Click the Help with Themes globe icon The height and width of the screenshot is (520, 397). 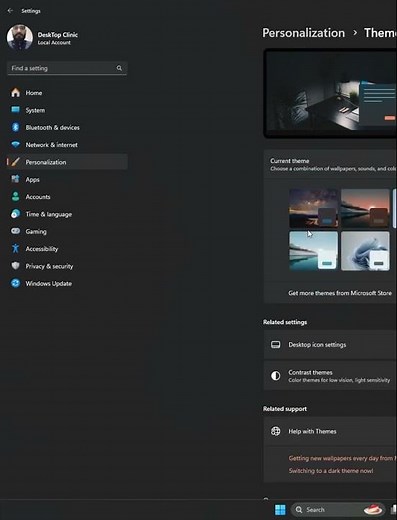click(x=275, y=431)
